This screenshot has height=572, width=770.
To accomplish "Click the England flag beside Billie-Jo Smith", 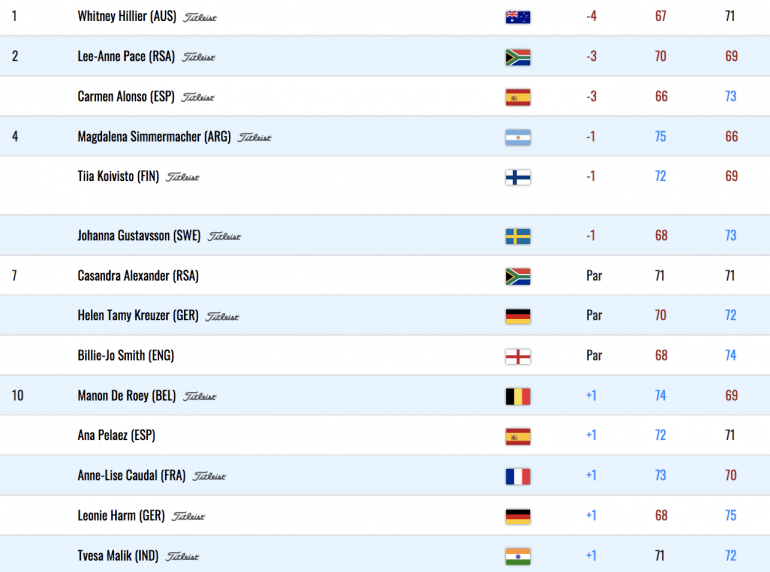I will tap(518, 356).
